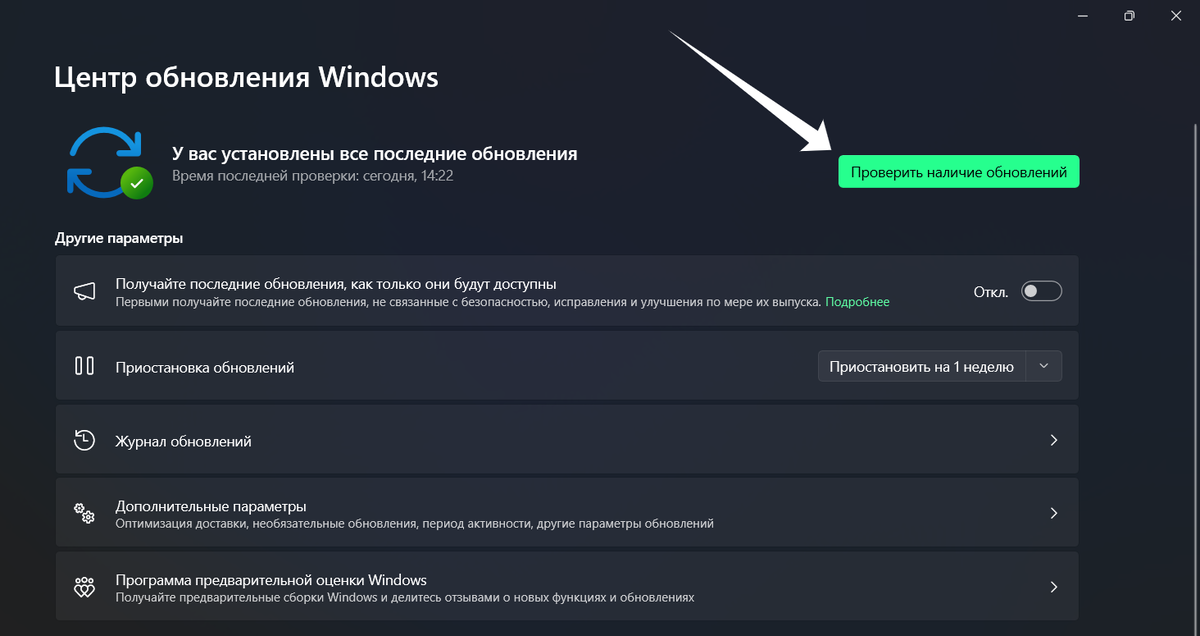Click the restore window button
This screenshot has height=636, width=1200.
click(x=1129, y=15)
